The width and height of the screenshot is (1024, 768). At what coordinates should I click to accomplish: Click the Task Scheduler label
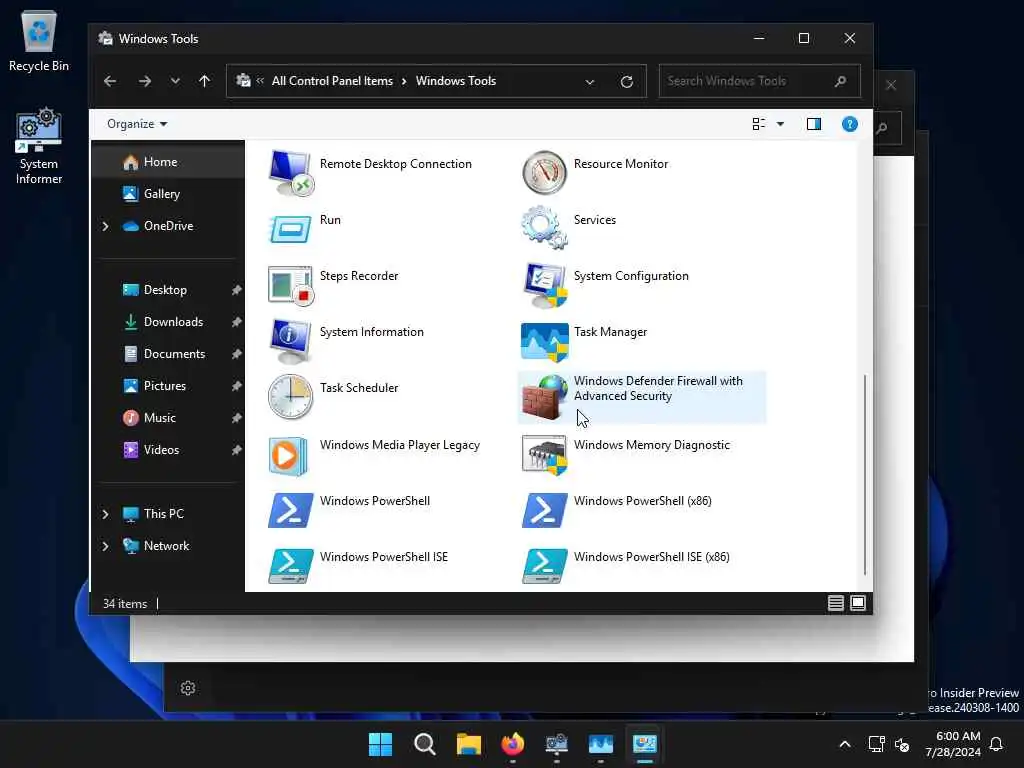(x=359, y=388)
